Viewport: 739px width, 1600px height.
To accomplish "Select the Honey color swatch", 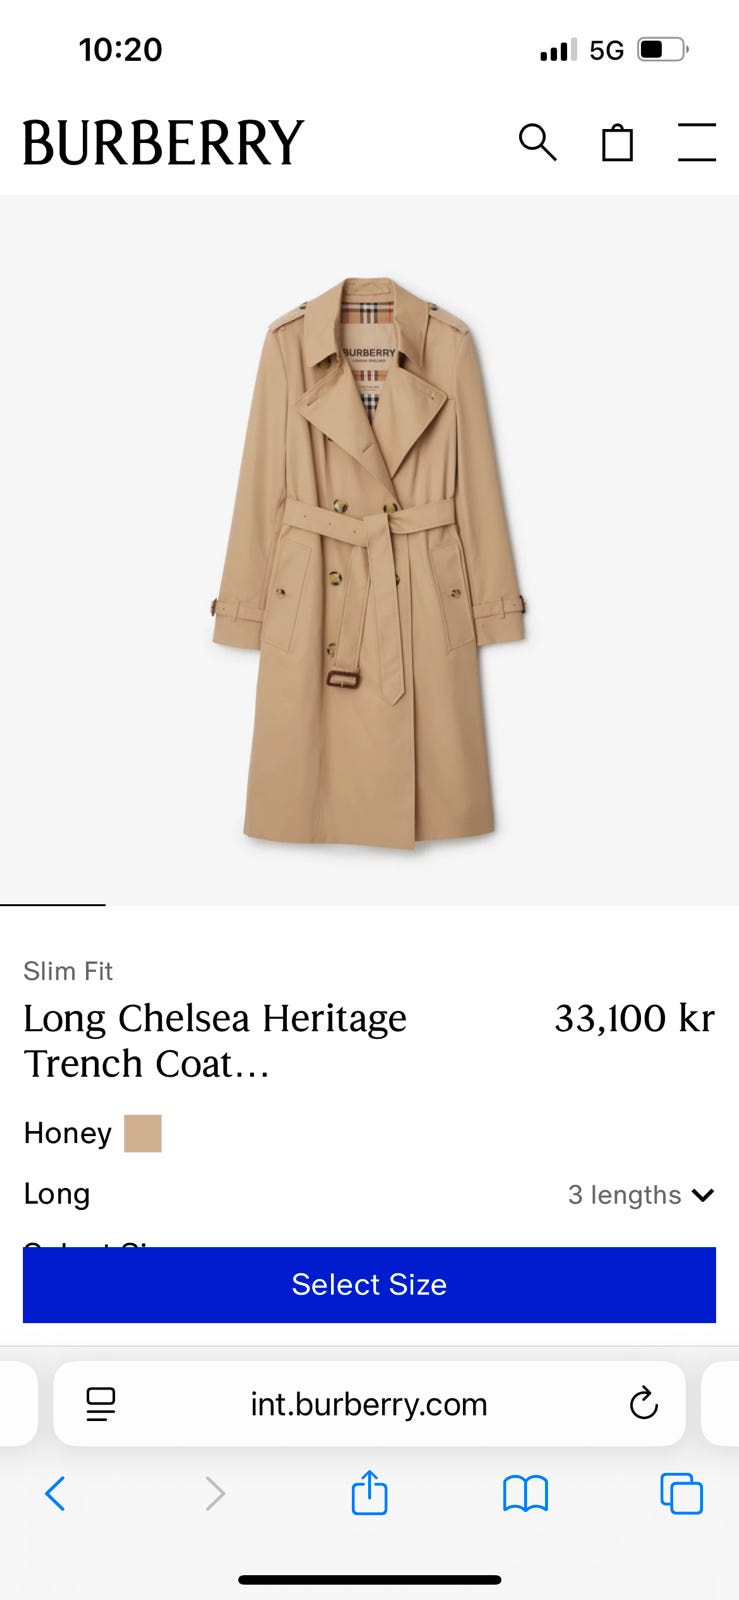I will coord(142,1134).
